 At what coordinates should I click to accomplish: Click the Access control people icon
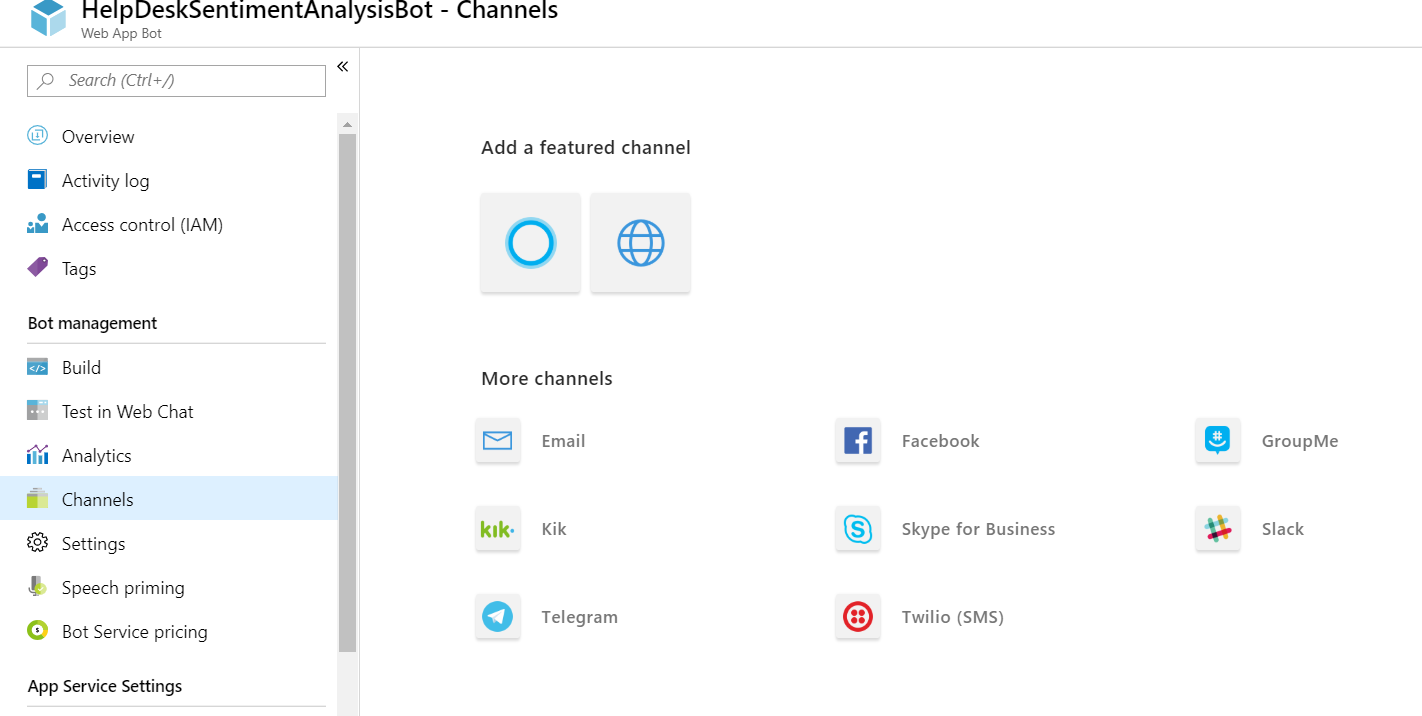point(38,224)
